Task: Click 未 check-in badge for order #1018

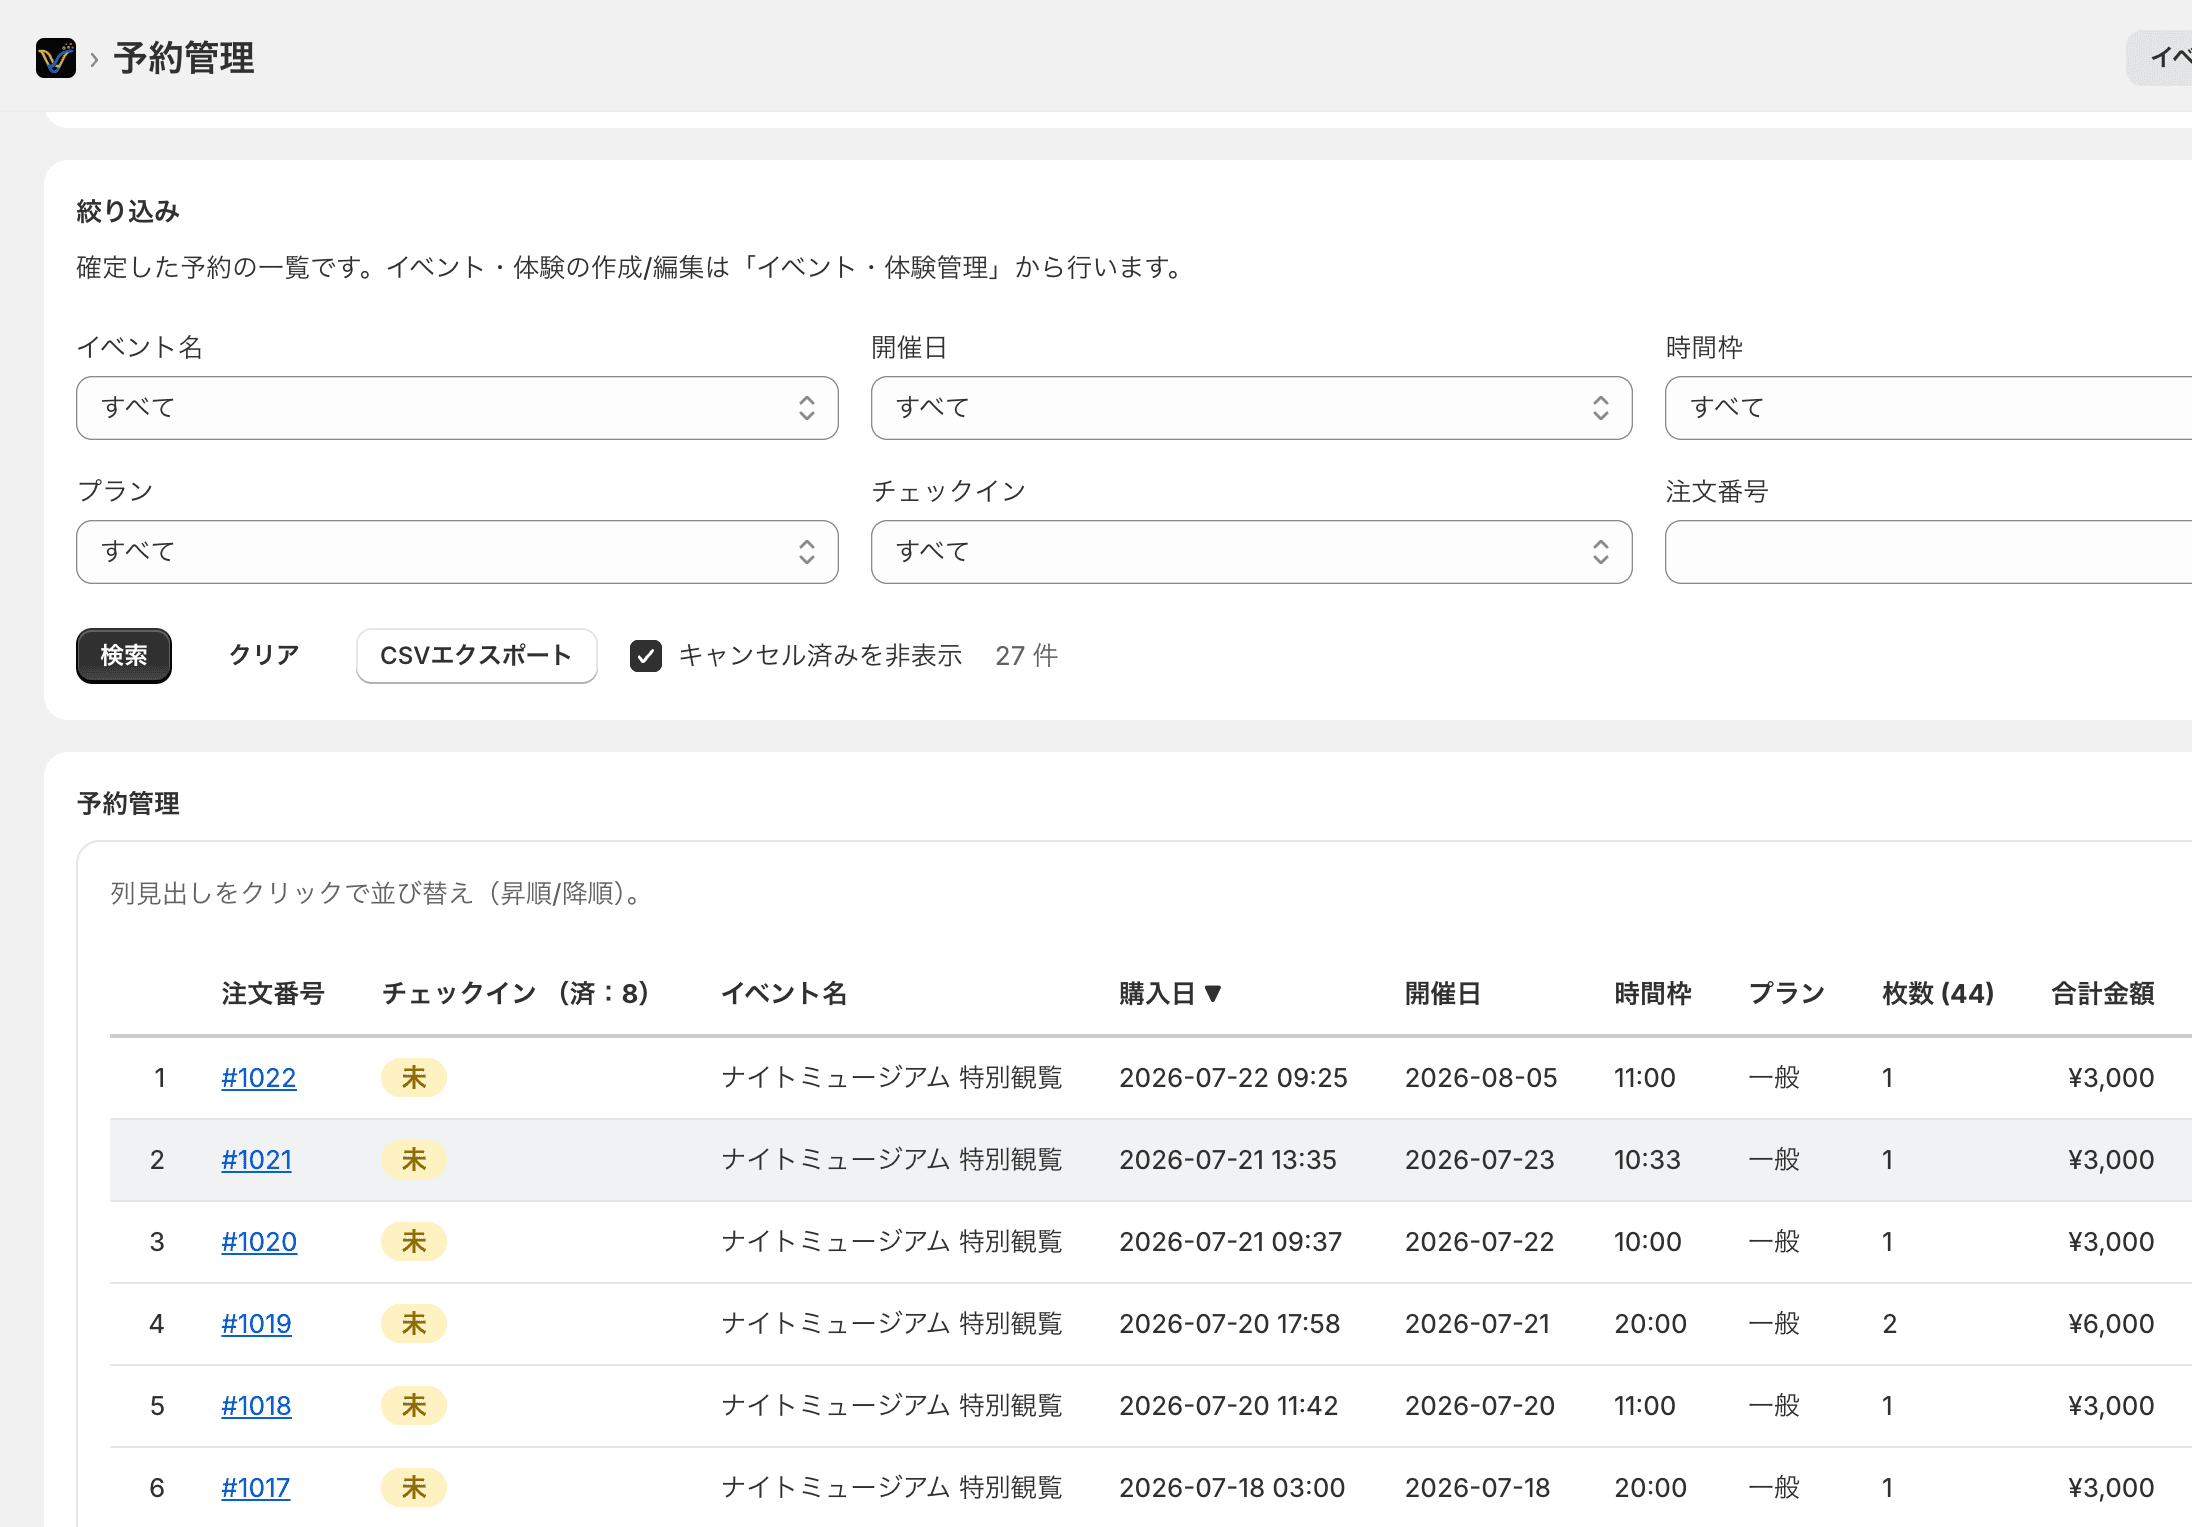Action: (x=414, y=1406)
